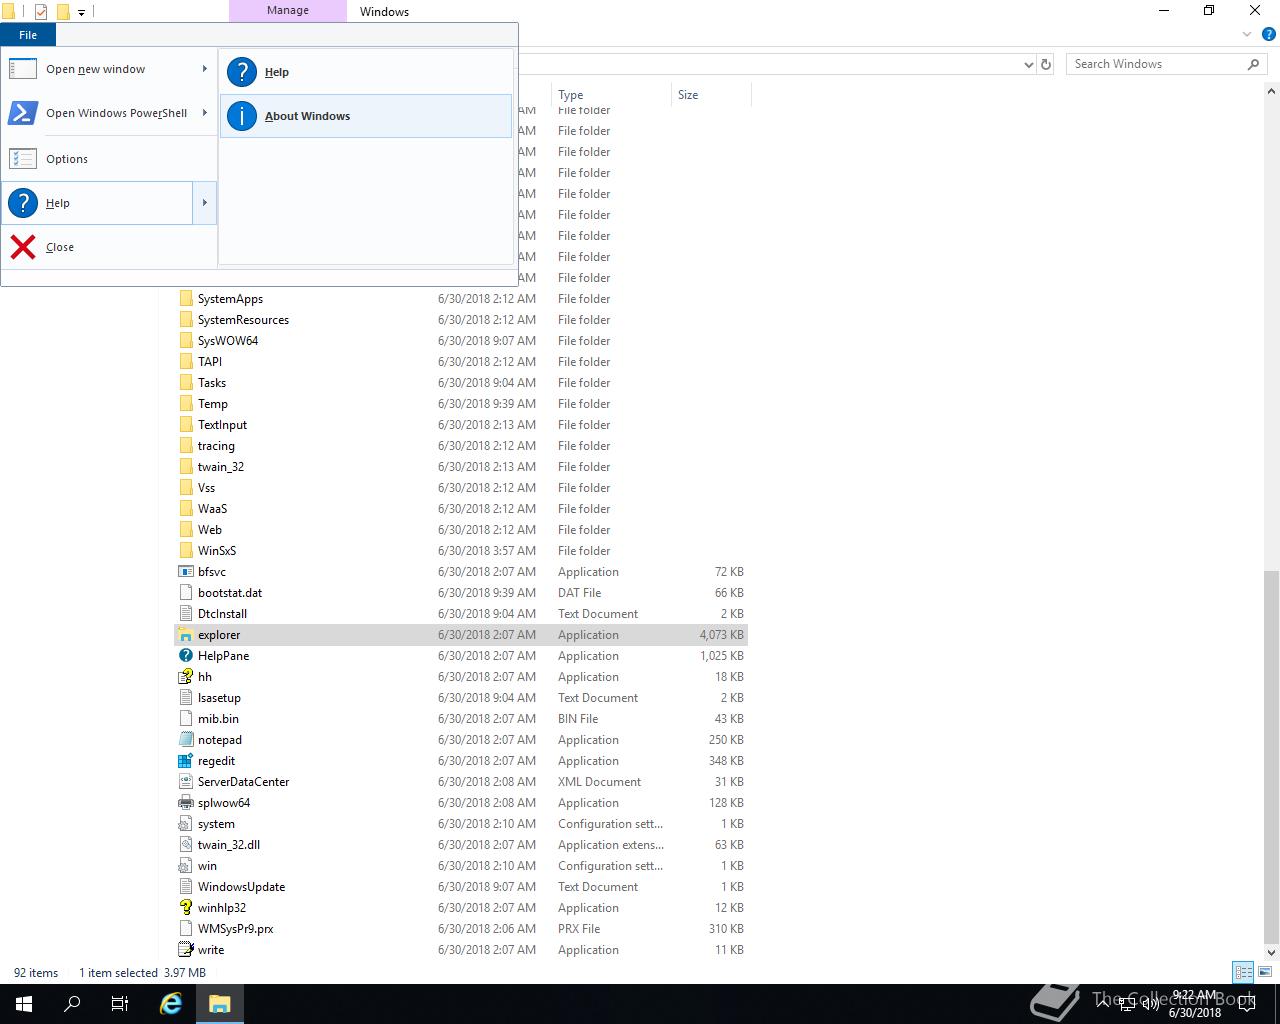Open folder Options from File menu
Viewport: 1280px width, 1024px height.
(x=108, y=159)
